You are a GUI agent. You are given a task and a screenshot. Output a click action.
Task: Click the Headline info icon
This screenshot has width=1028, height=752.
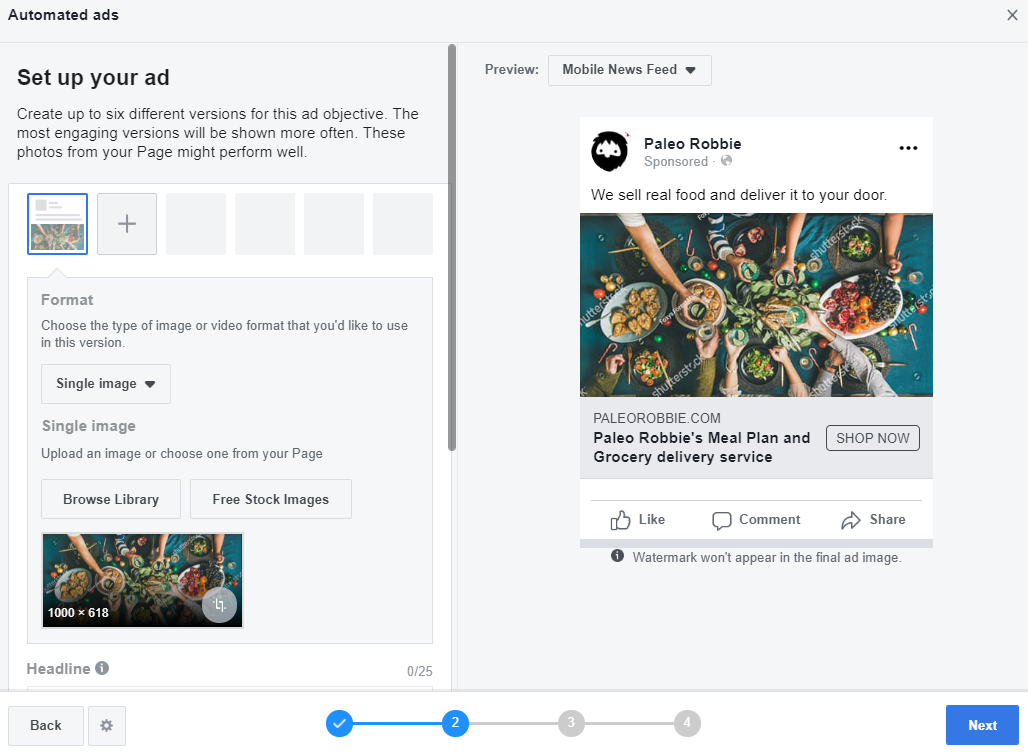click(102, 668)
